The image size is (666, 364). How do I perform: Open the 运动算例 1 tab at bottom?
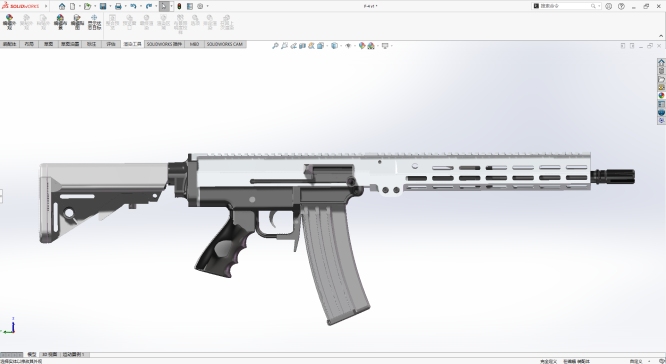[x=74, y=354]
